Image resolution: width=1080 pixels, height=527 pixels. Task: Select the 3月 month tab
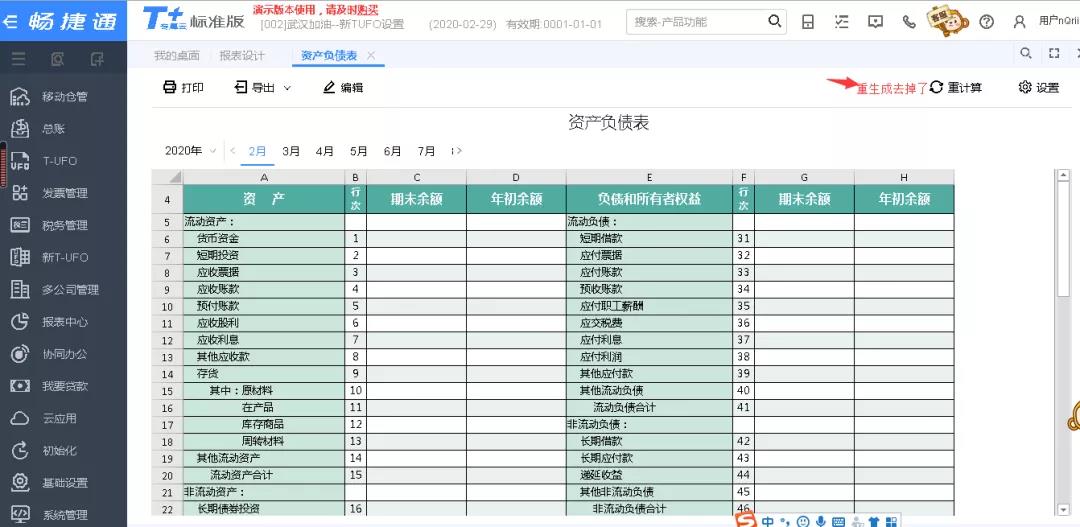pos(291,151)
